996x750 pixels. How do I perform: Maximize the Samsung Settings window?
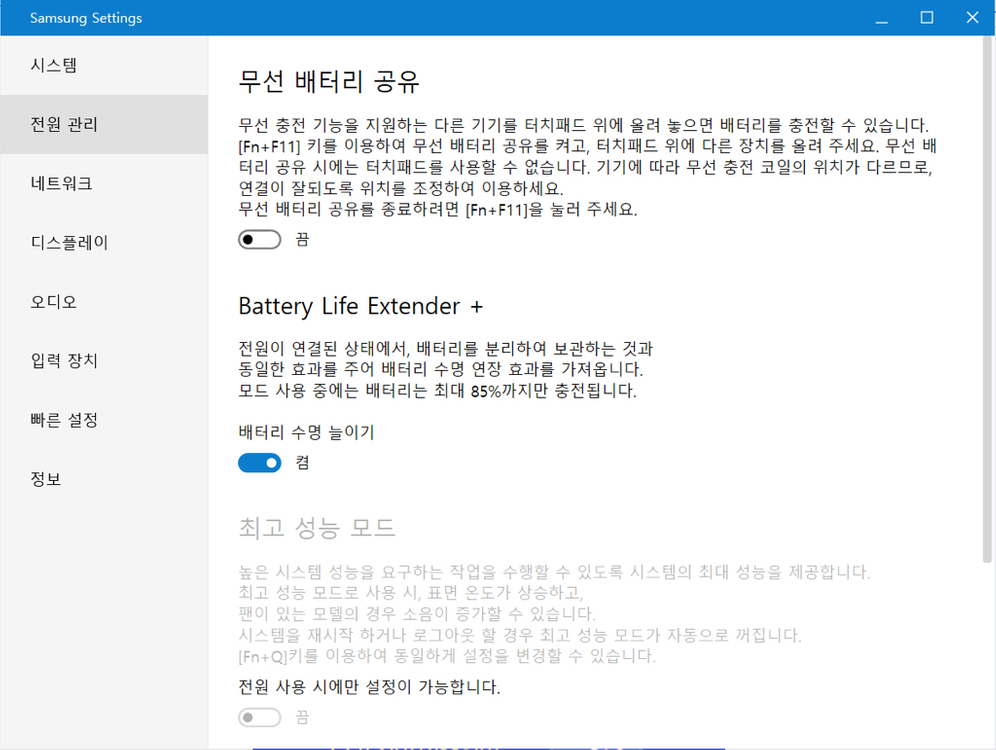(925, 17)
